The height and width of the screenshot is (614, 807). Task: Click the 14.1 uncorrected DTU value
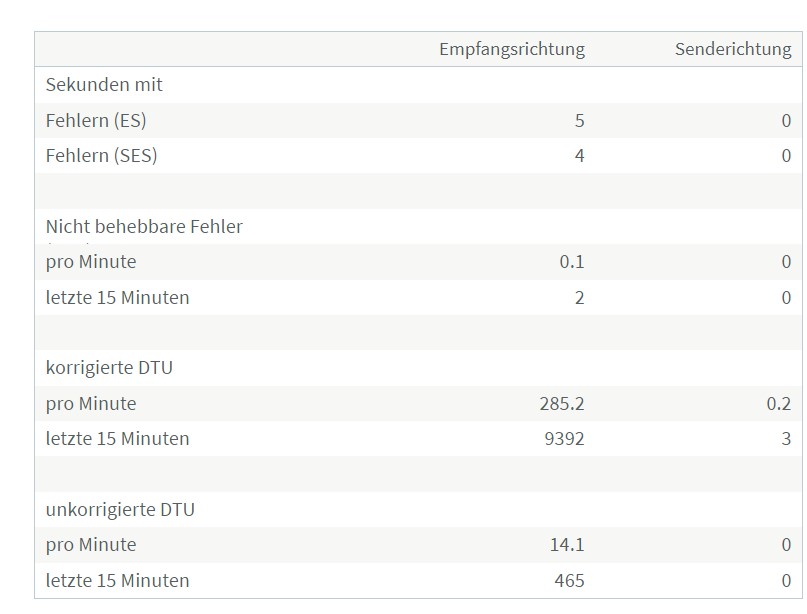point(567,545)
